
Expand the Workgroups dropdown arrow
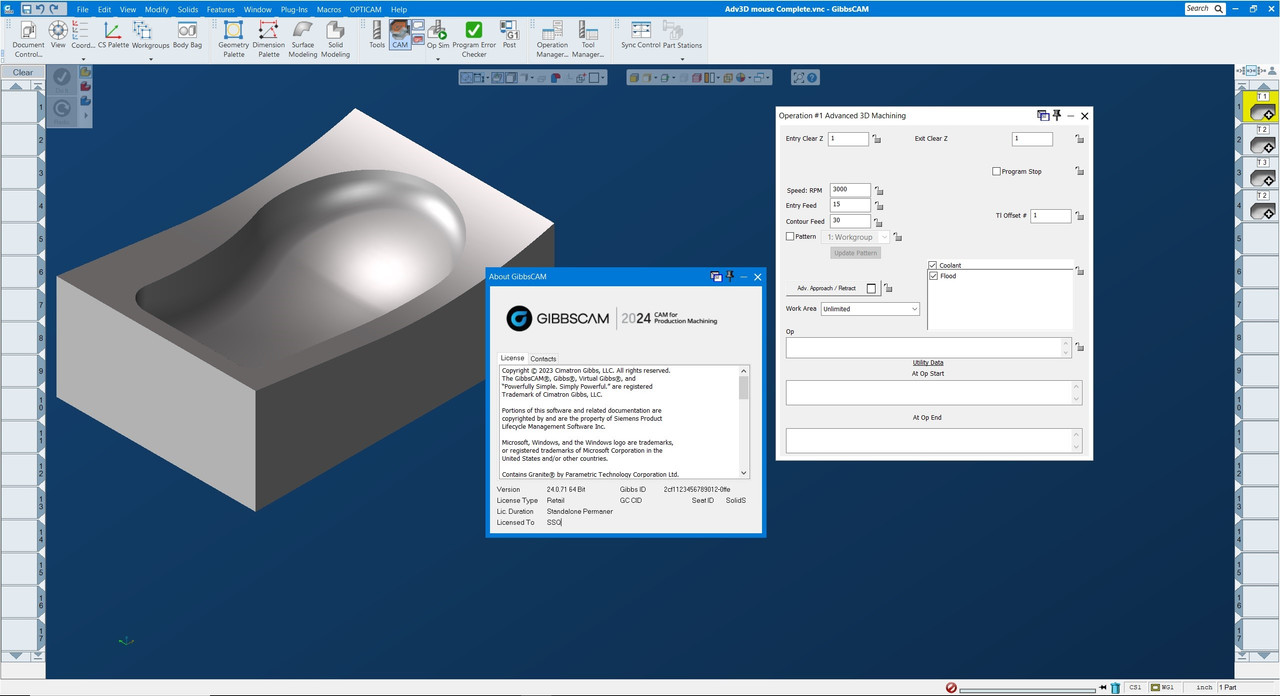[x=151, y=59]
